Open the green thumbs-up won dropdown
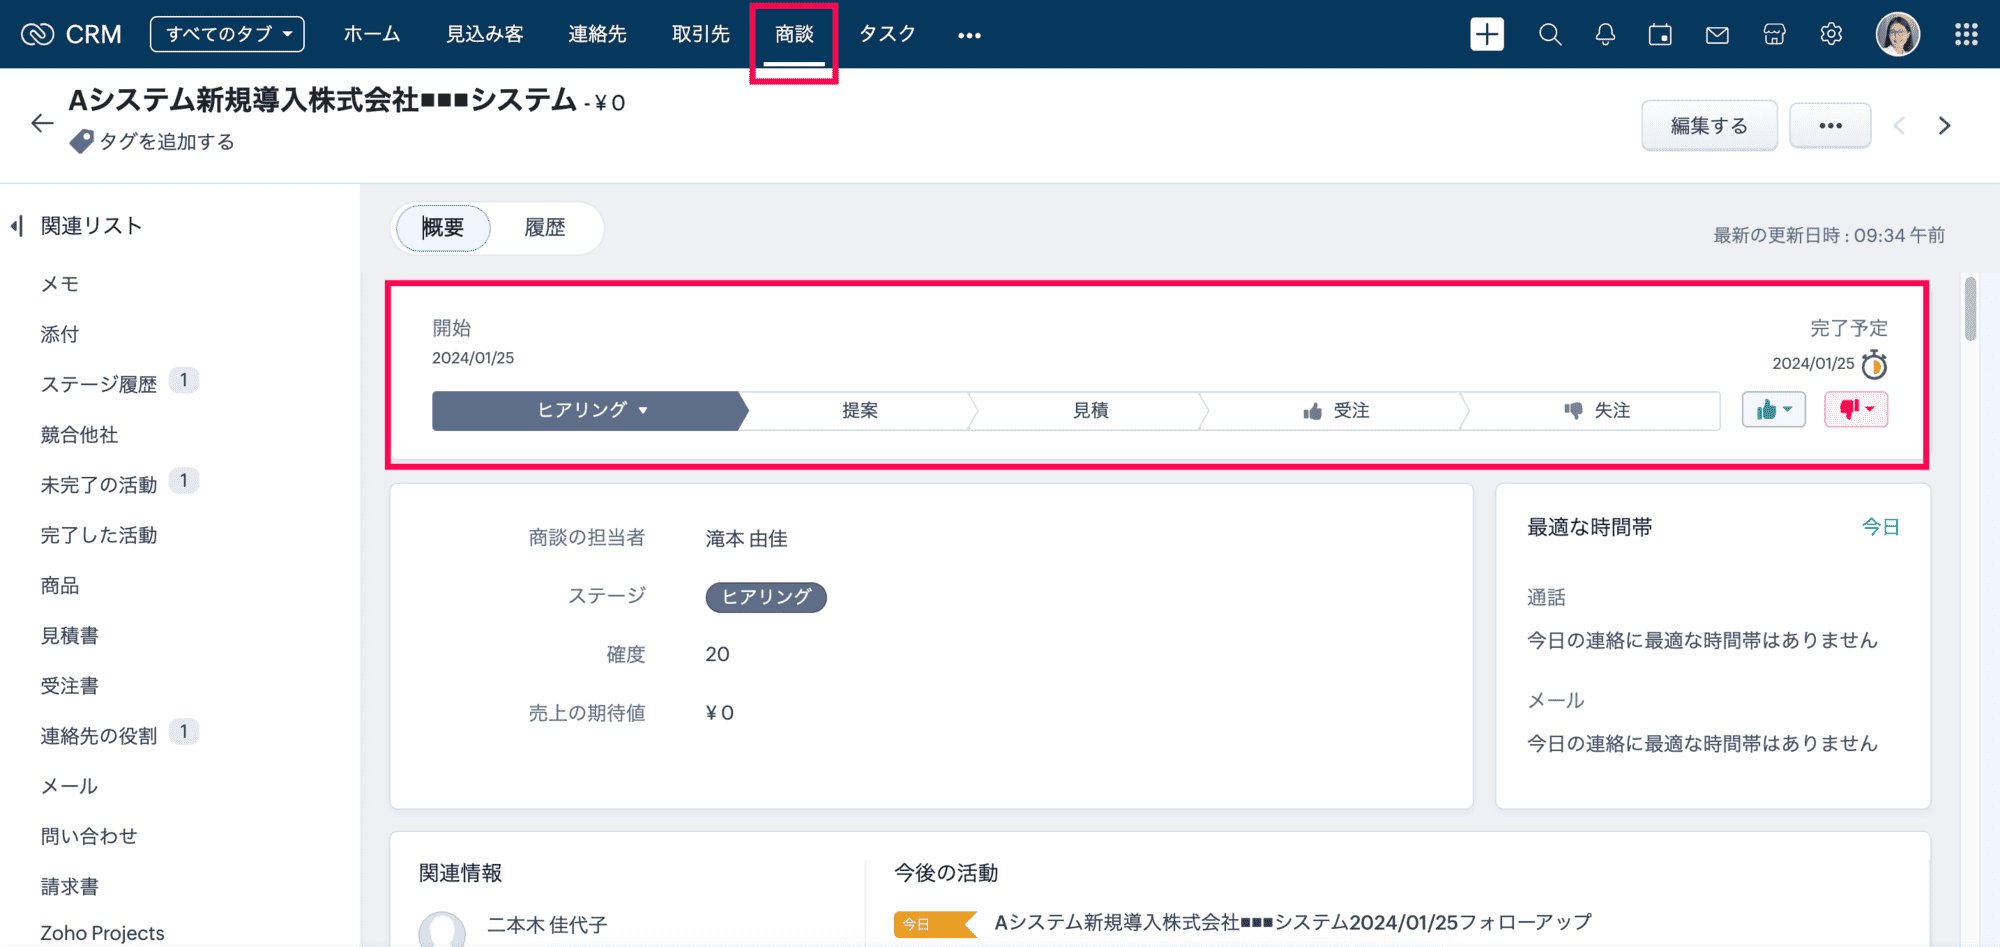 click(1773, 409)
